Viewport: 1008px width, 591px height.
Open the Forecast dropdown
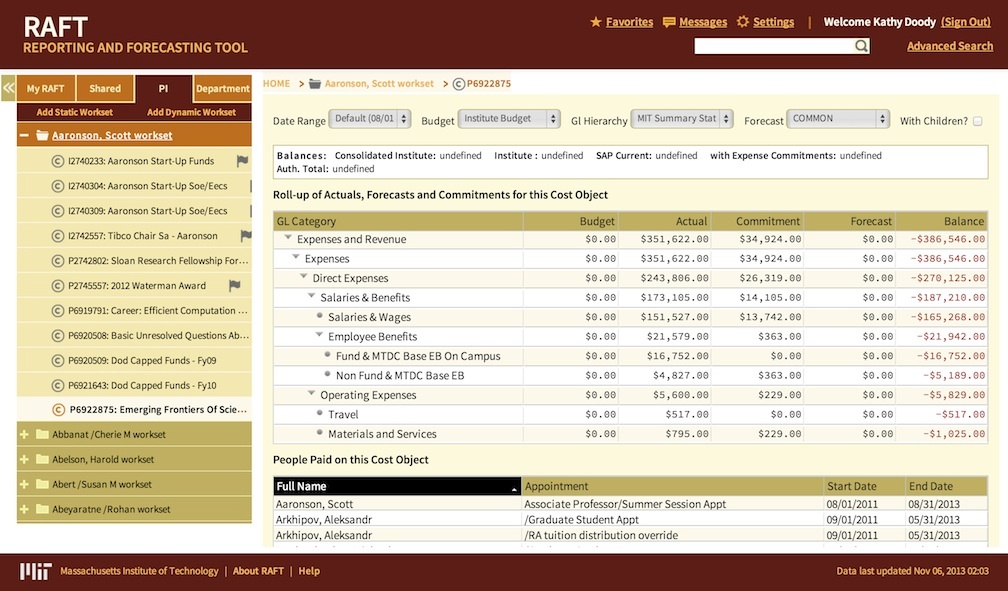(x=838, y=119)
